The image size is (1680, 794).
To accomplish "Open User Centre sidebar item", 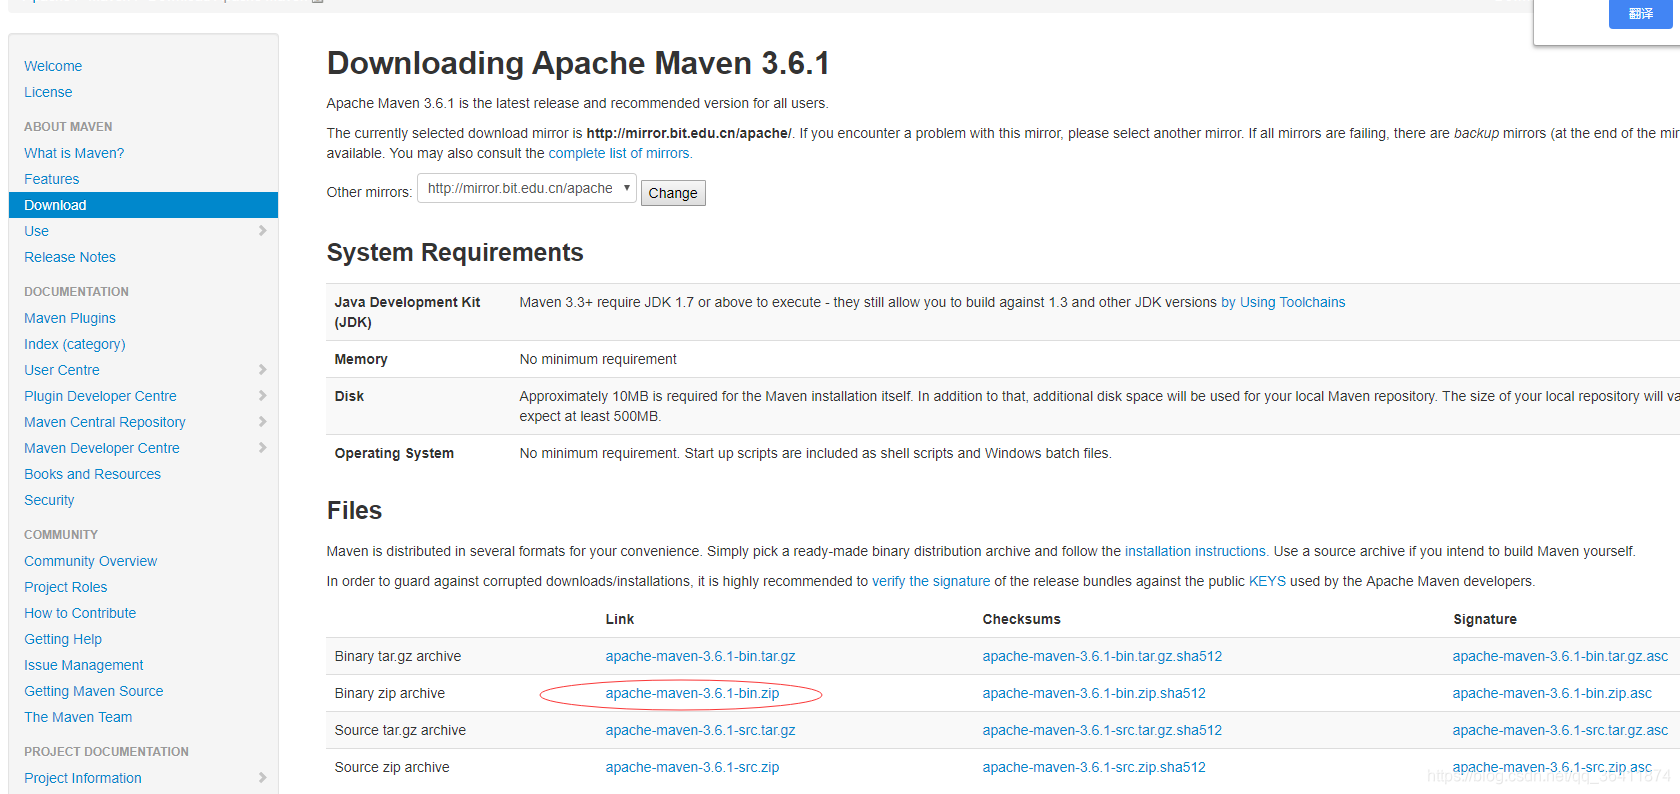I will pos(62,370).
